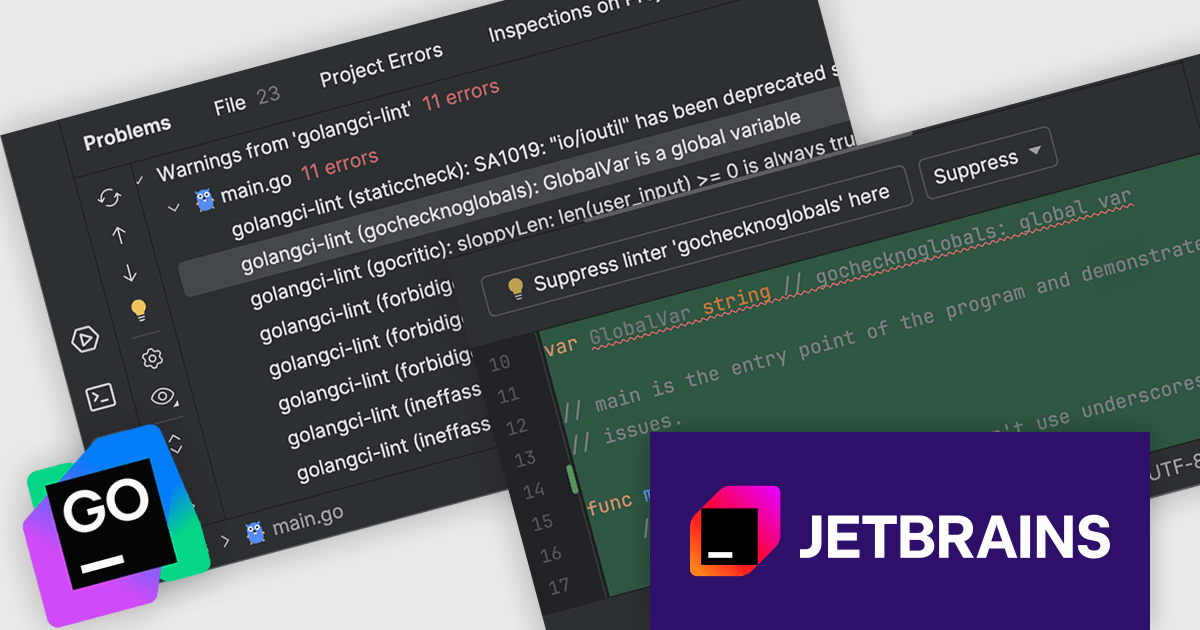The height and width of the screenshot is (630, 1200).
Task: Click the breadcrumb chevron before main.go
Action: (x=224, y=541)
